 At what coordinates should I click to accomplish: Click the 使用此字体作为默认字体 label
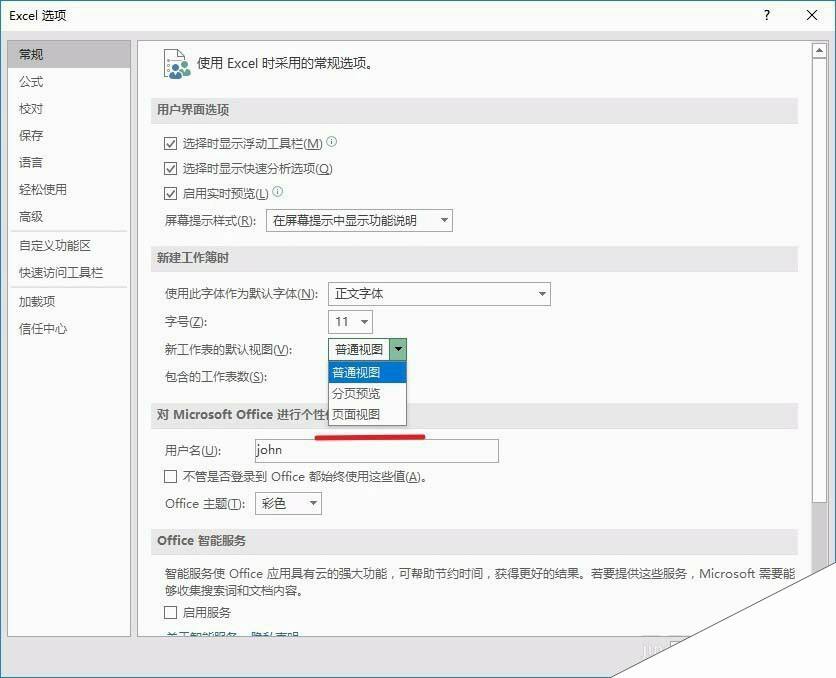pos(241,294)
